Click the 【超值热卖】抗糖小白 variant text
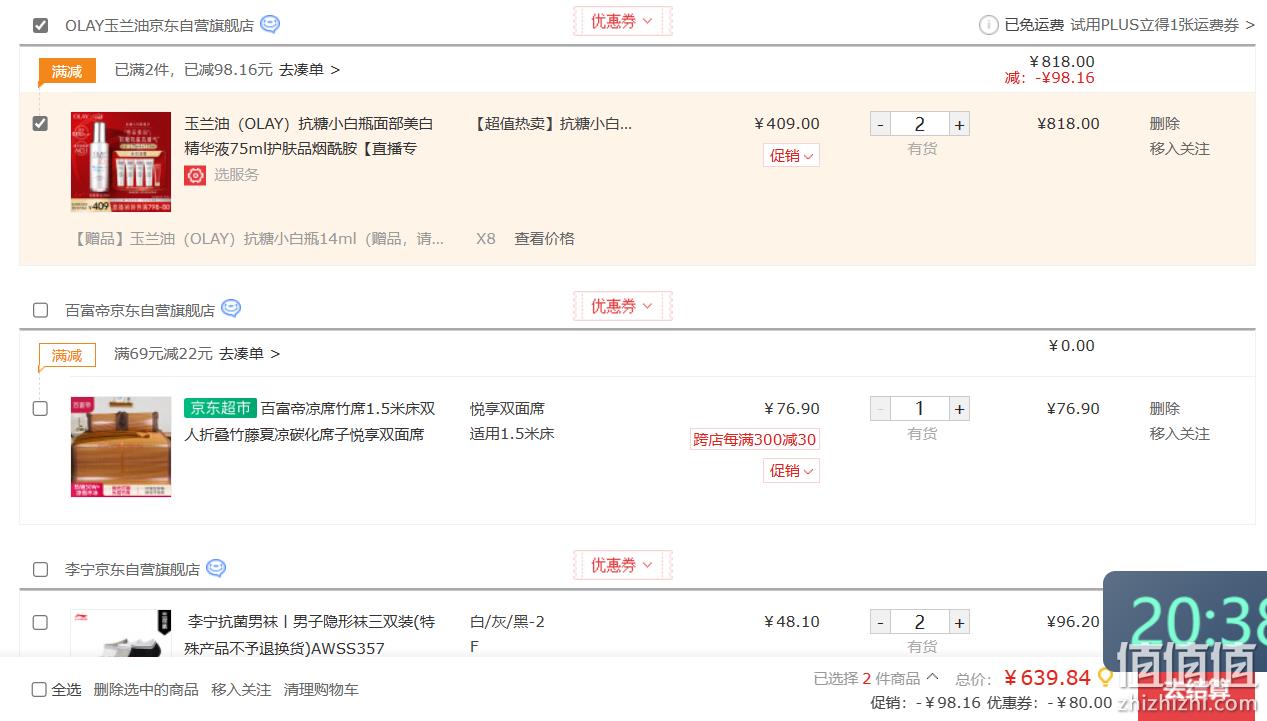Screen dimensions: 1267x721 tap(551, 124)
